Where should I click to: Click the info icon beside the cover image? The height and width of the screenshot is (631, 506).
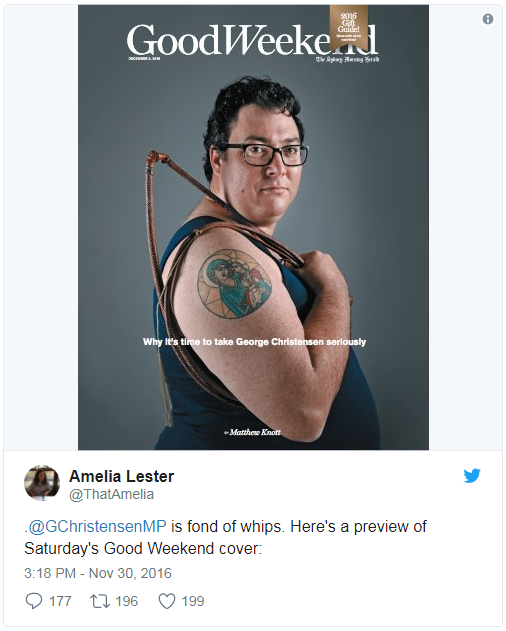[487, 19]
